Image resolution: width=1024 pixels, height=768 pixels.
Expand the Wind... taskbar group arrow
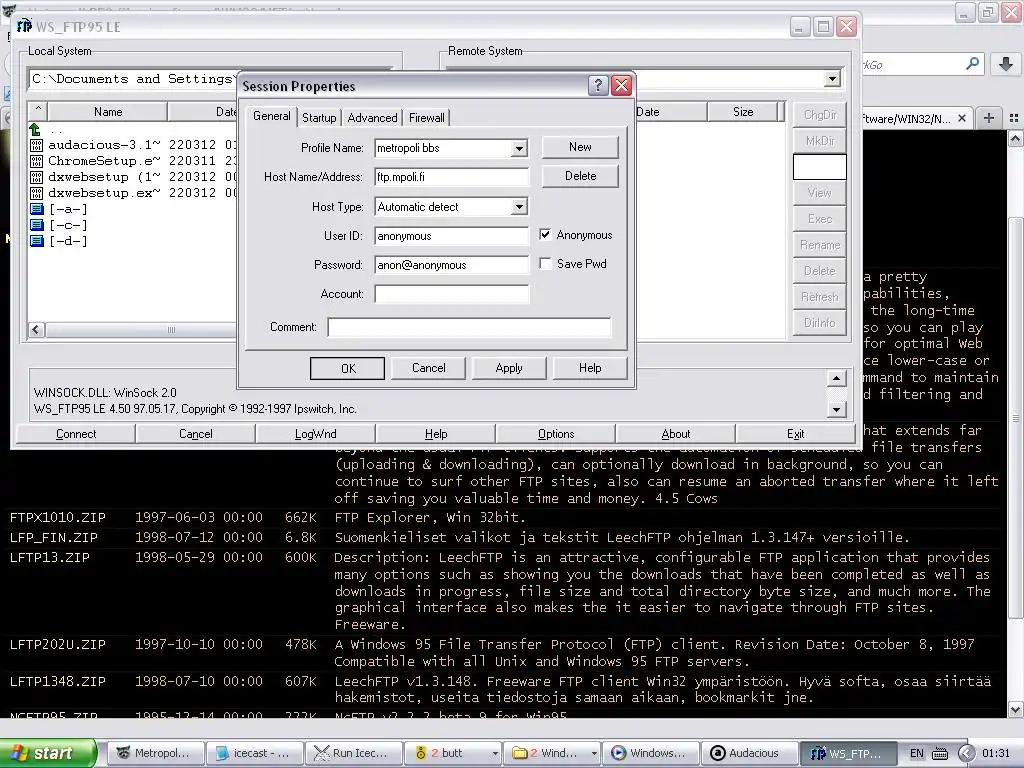click(594, 753)
